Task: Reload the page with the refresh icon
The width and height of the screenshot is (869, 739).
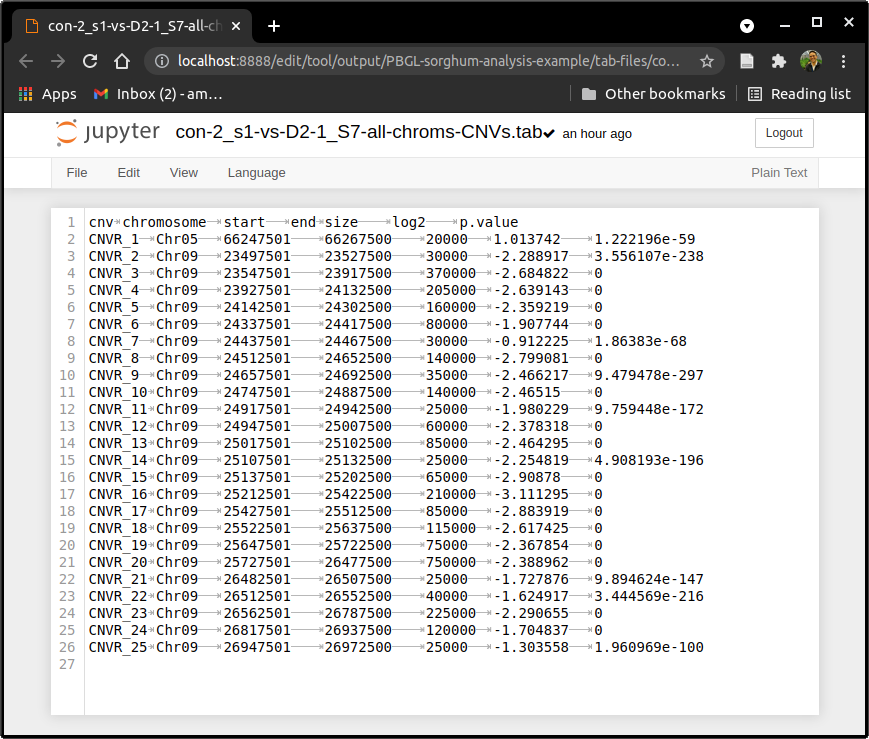Action: (90, 61)
